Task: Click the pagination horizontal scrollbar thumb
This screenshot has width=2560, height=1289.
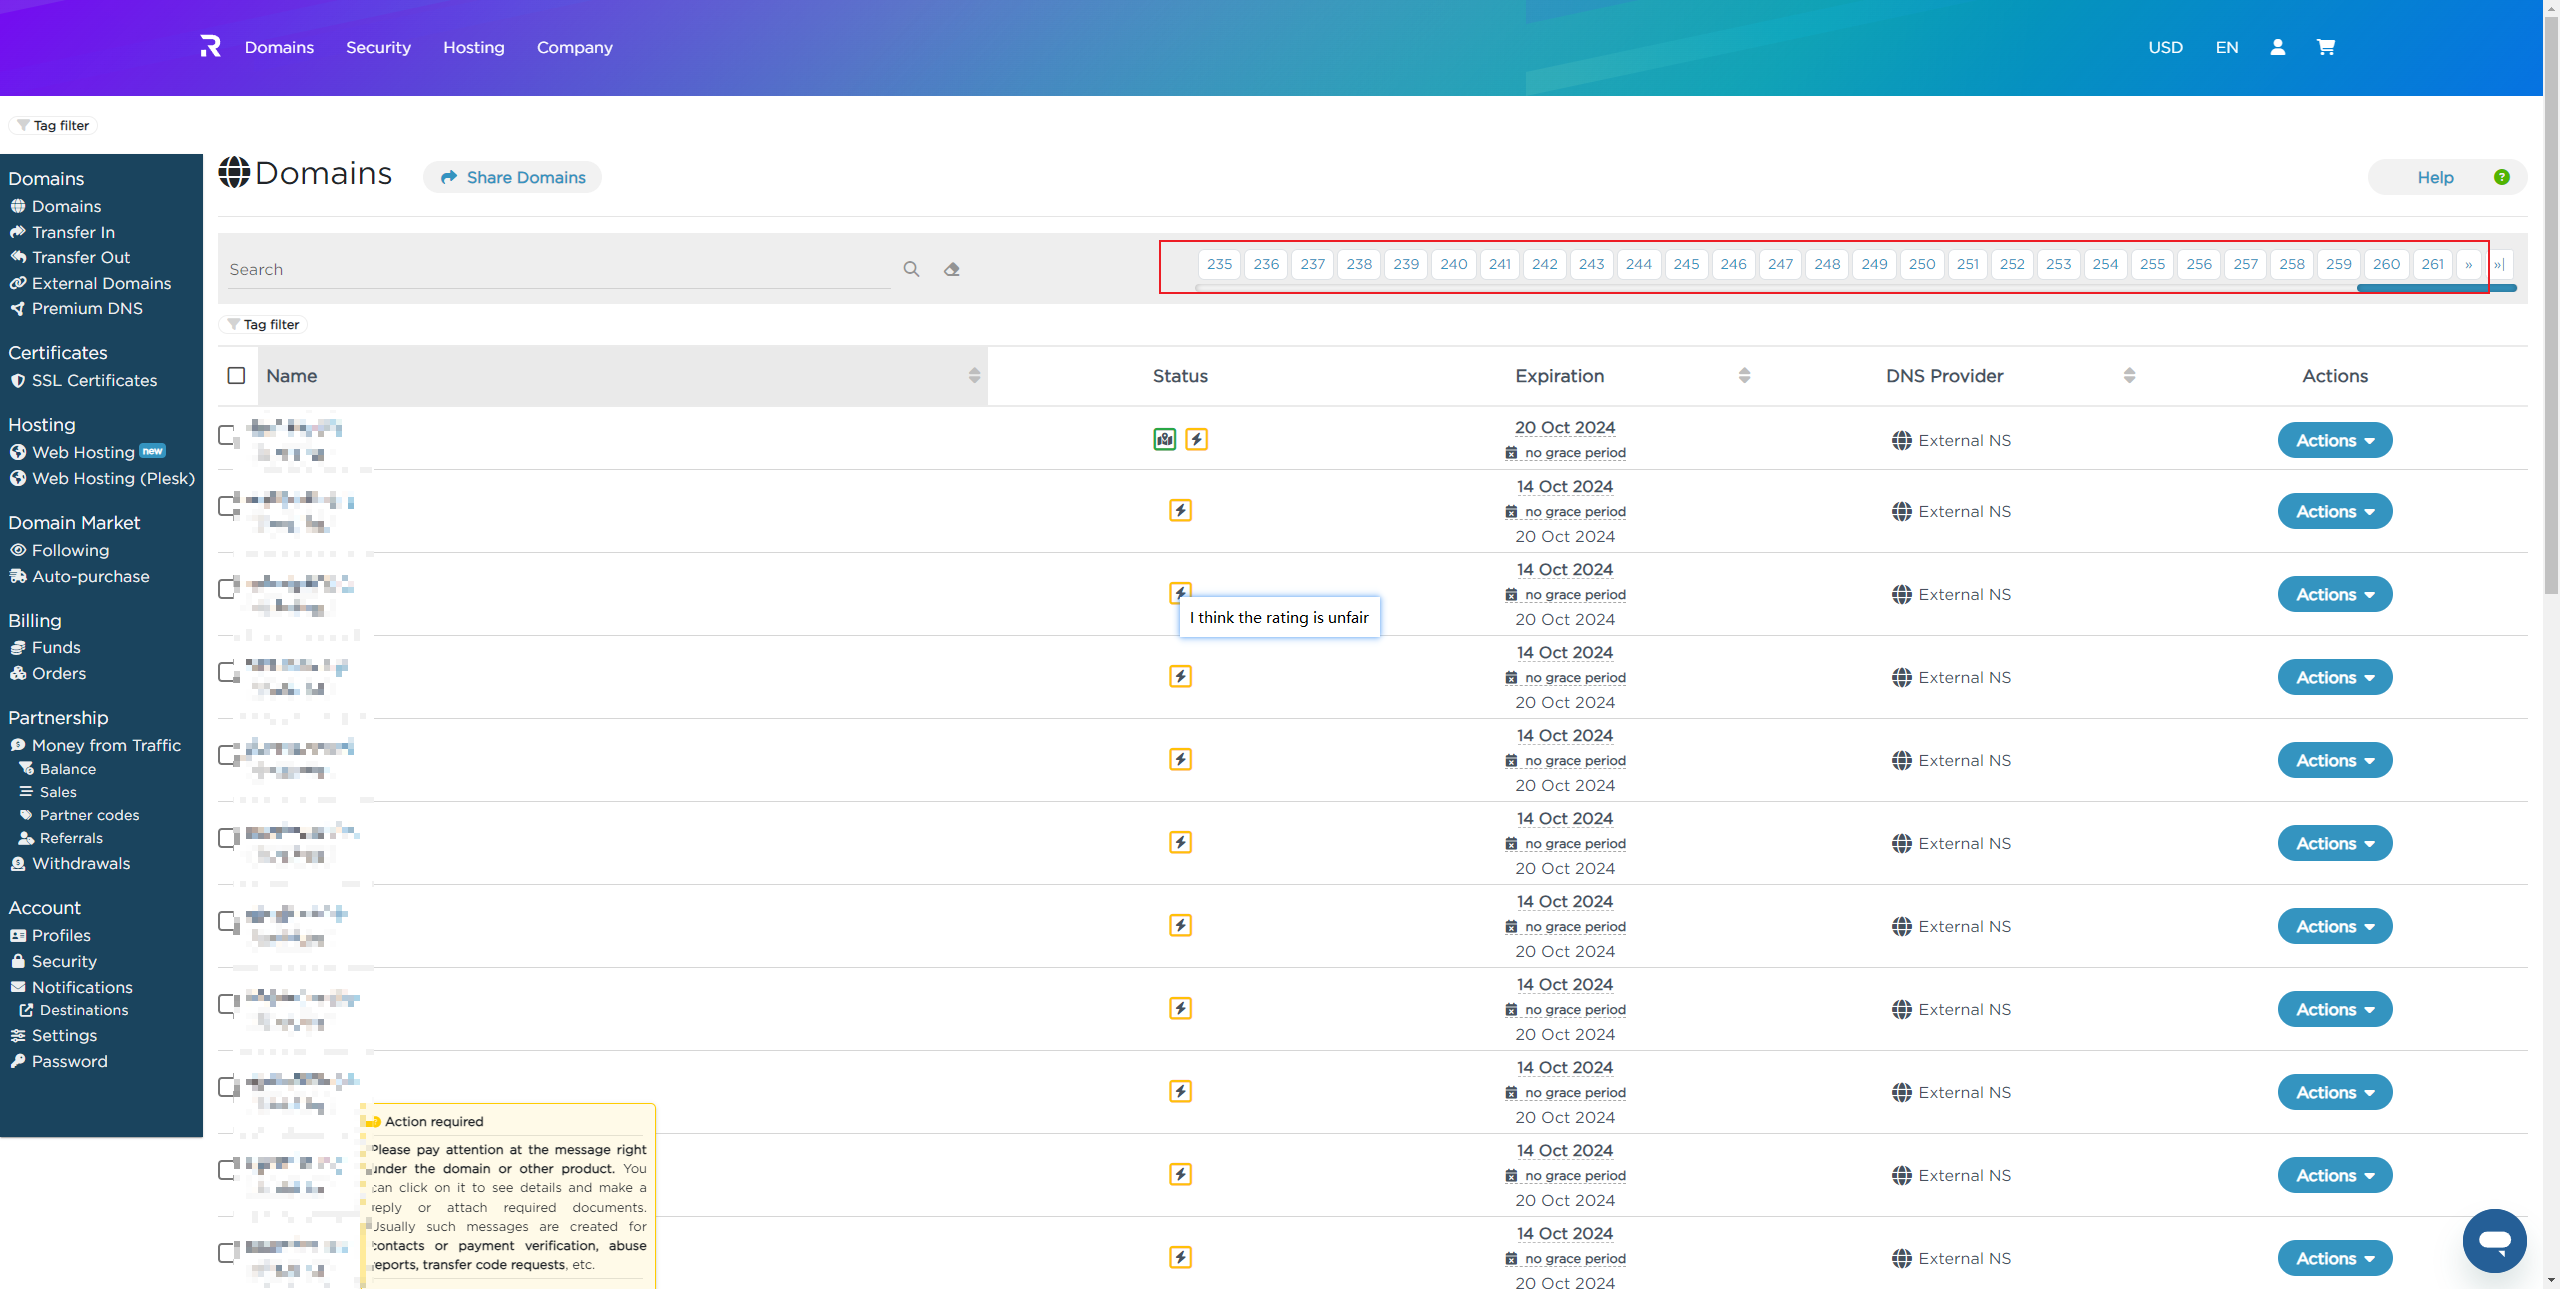Action: [x=2435, y=288]
